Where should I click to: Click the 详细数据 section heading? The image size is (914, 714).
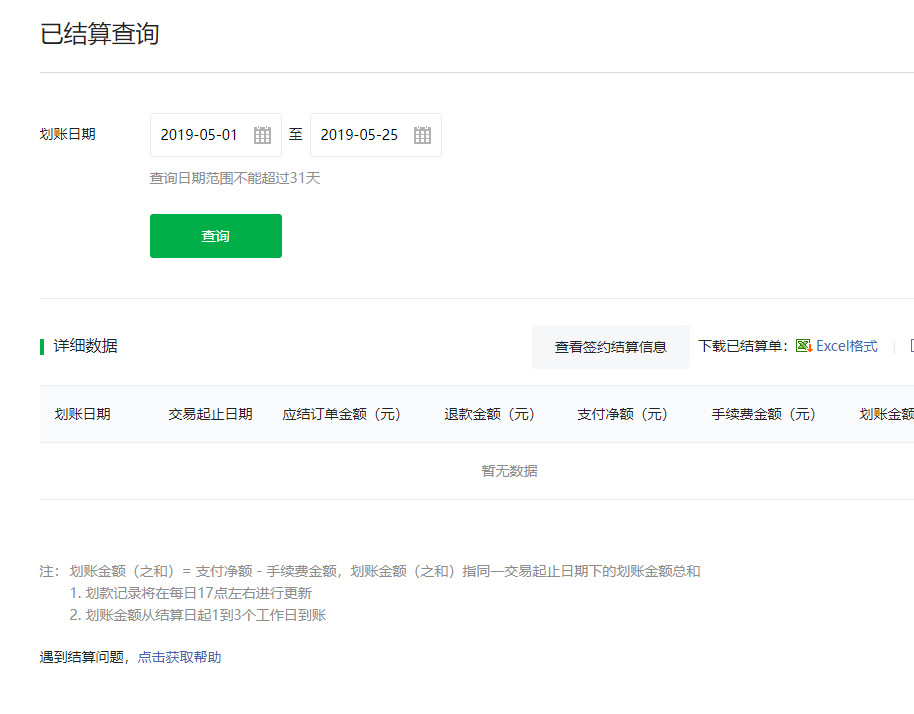[x=86, y=346]
